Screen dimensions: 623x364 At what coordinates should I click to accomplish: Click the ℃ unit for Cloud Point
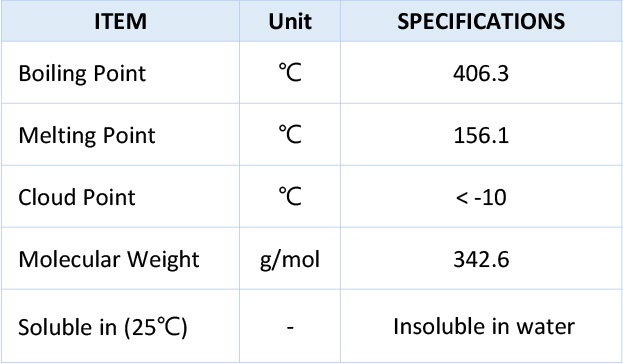coord(290,196)
